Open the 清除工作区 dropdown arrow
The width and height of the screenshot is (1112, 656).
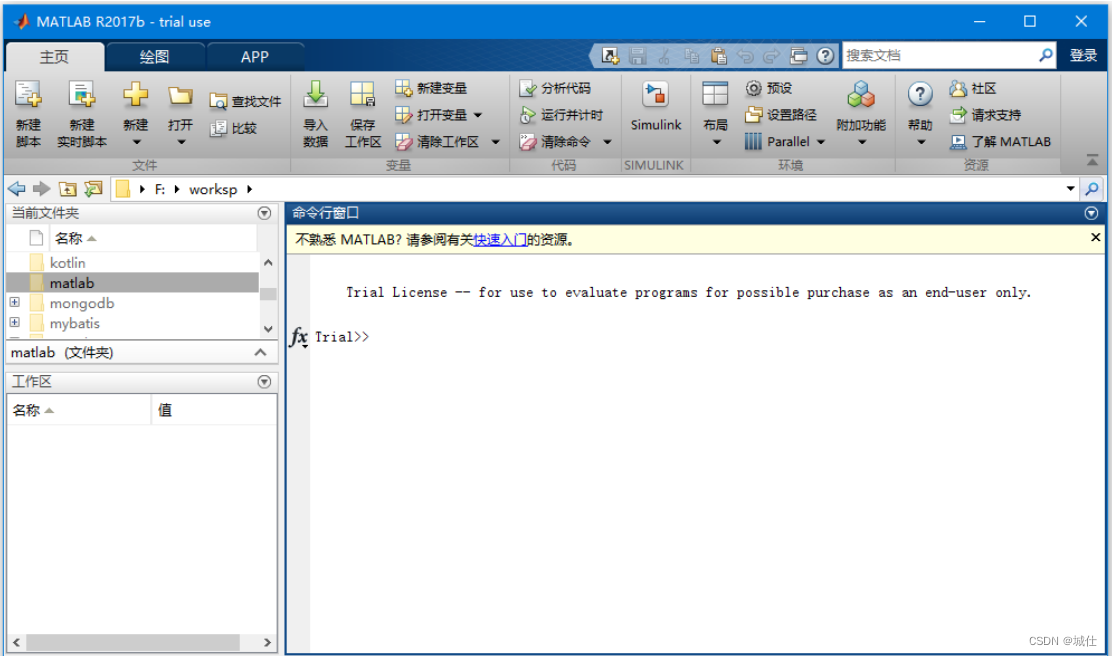(495, 142)
